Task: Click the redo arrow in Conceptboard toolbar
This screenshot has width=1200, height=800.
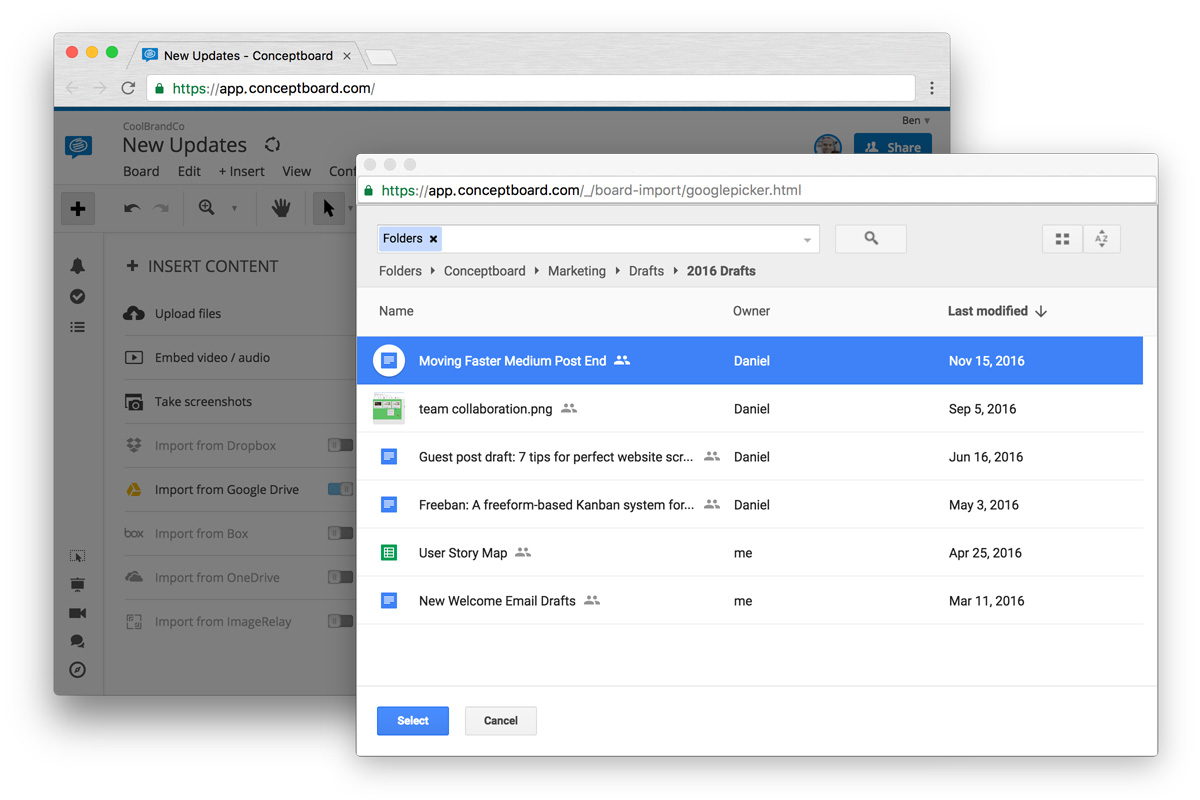Action: (x=161, y=209)
